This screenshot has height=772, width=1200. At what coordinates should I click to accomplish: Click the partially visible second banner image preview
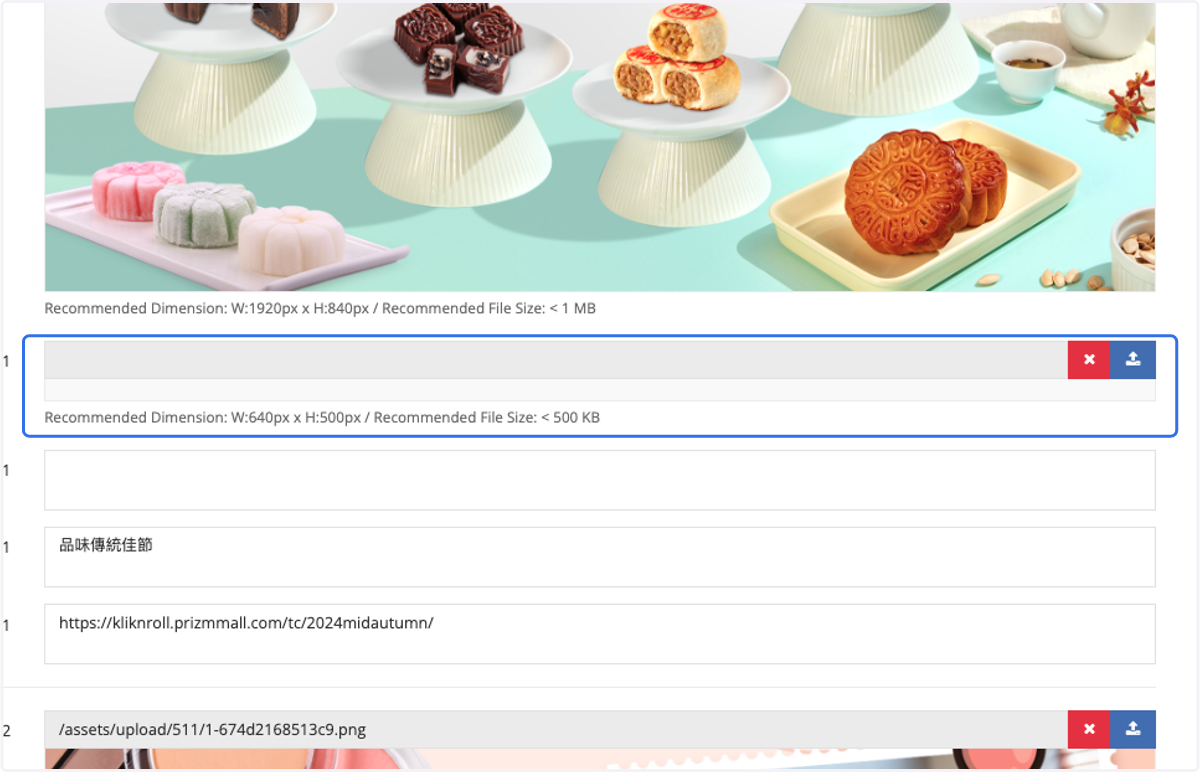600,760
